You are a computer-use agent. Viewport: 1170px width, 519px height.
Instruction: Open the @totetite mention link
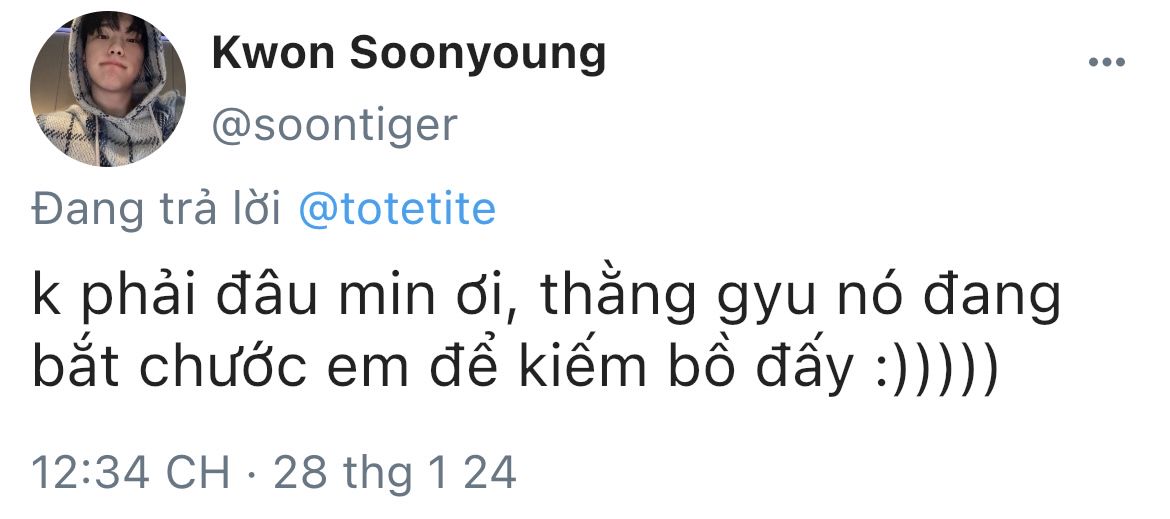point(397,210)
